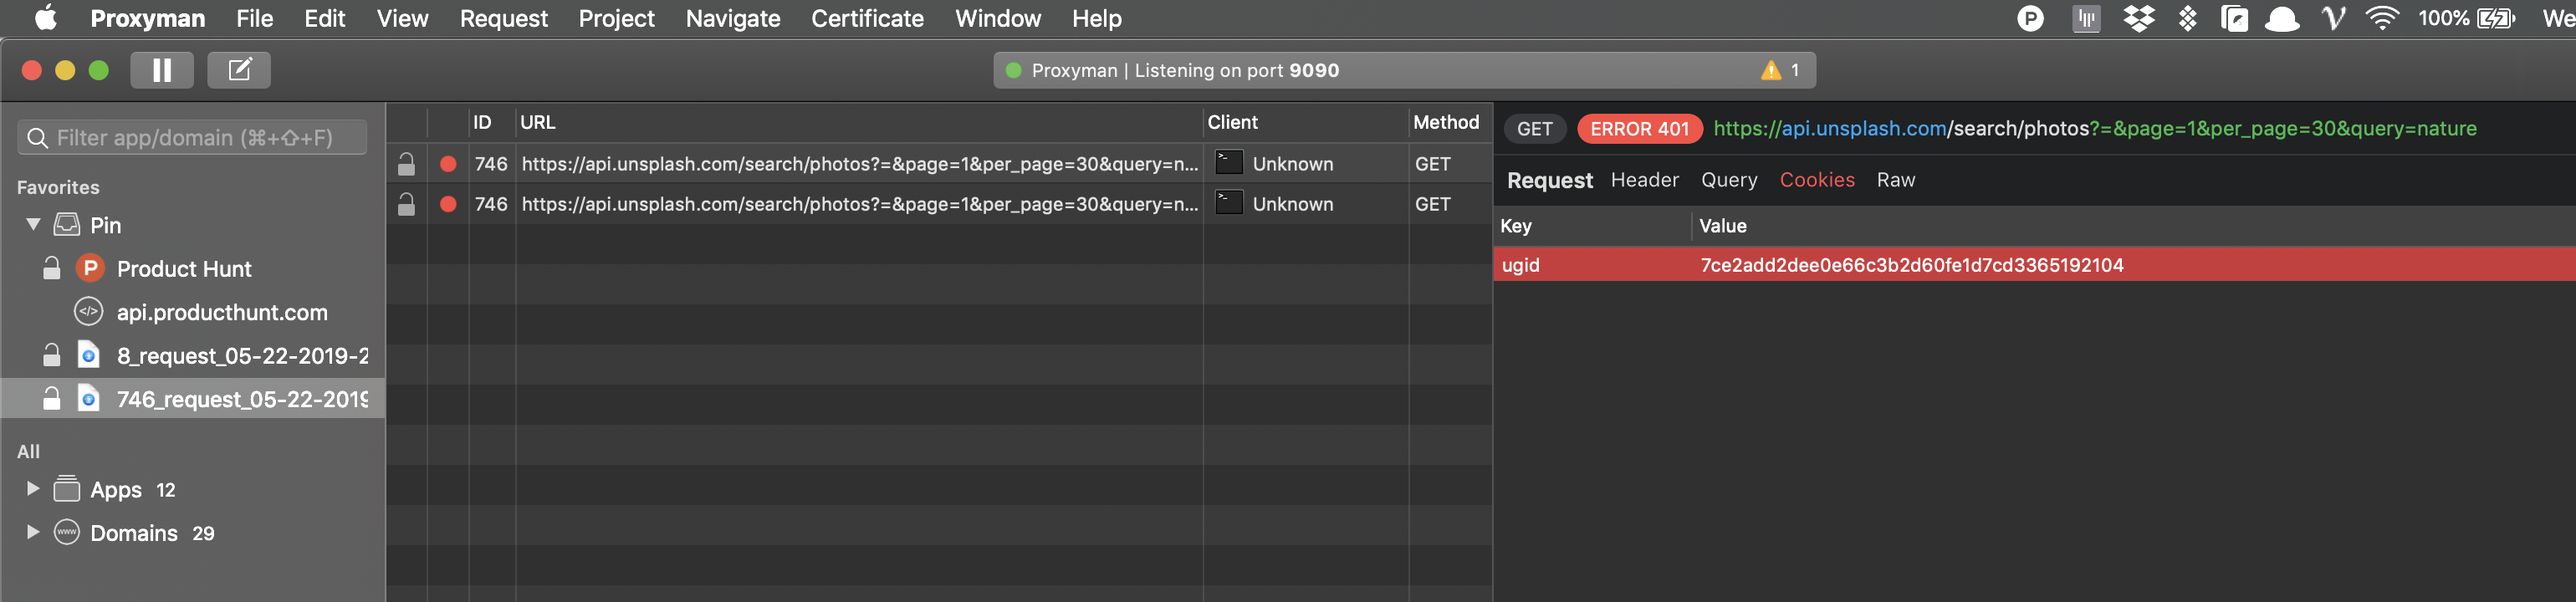Viewport: 2576px width, 602px height.
Task: Switch to the Header tab
Action: pos(1644,180)
